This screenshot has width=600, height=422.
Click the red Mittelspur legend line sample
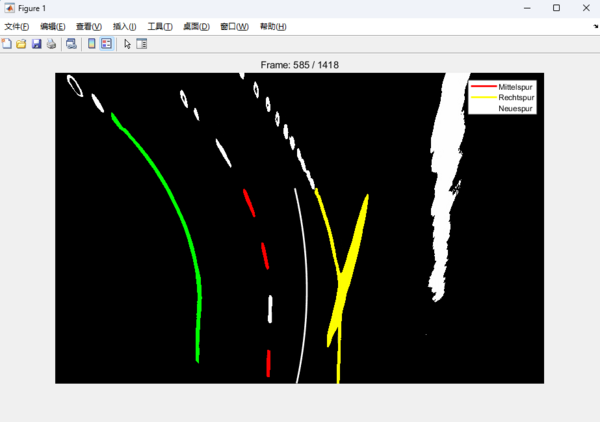483,87
